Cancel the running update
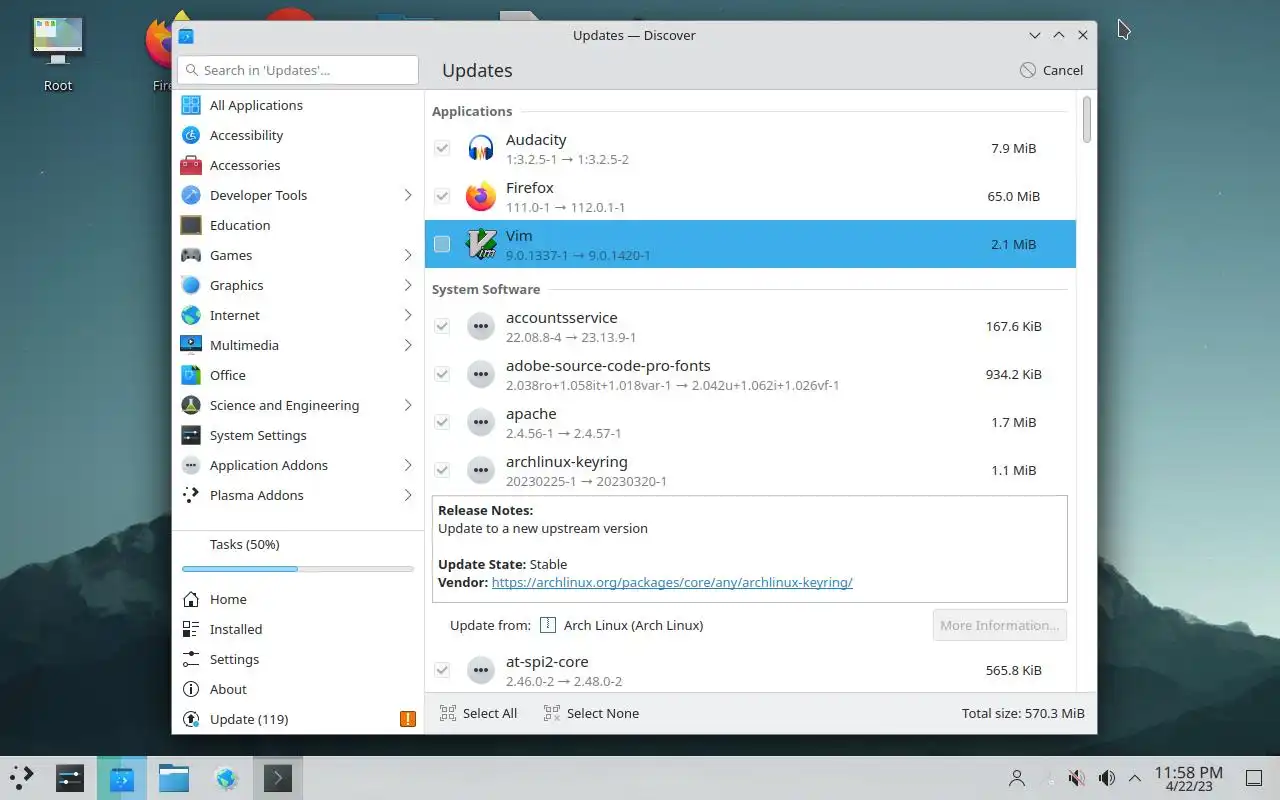 pos(1051,70)
